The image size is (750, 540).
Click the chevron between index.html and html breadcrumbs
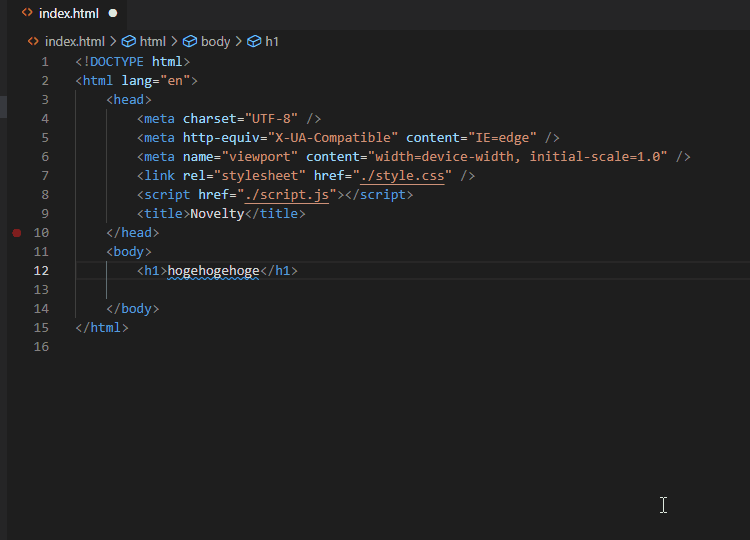point(113,41)
